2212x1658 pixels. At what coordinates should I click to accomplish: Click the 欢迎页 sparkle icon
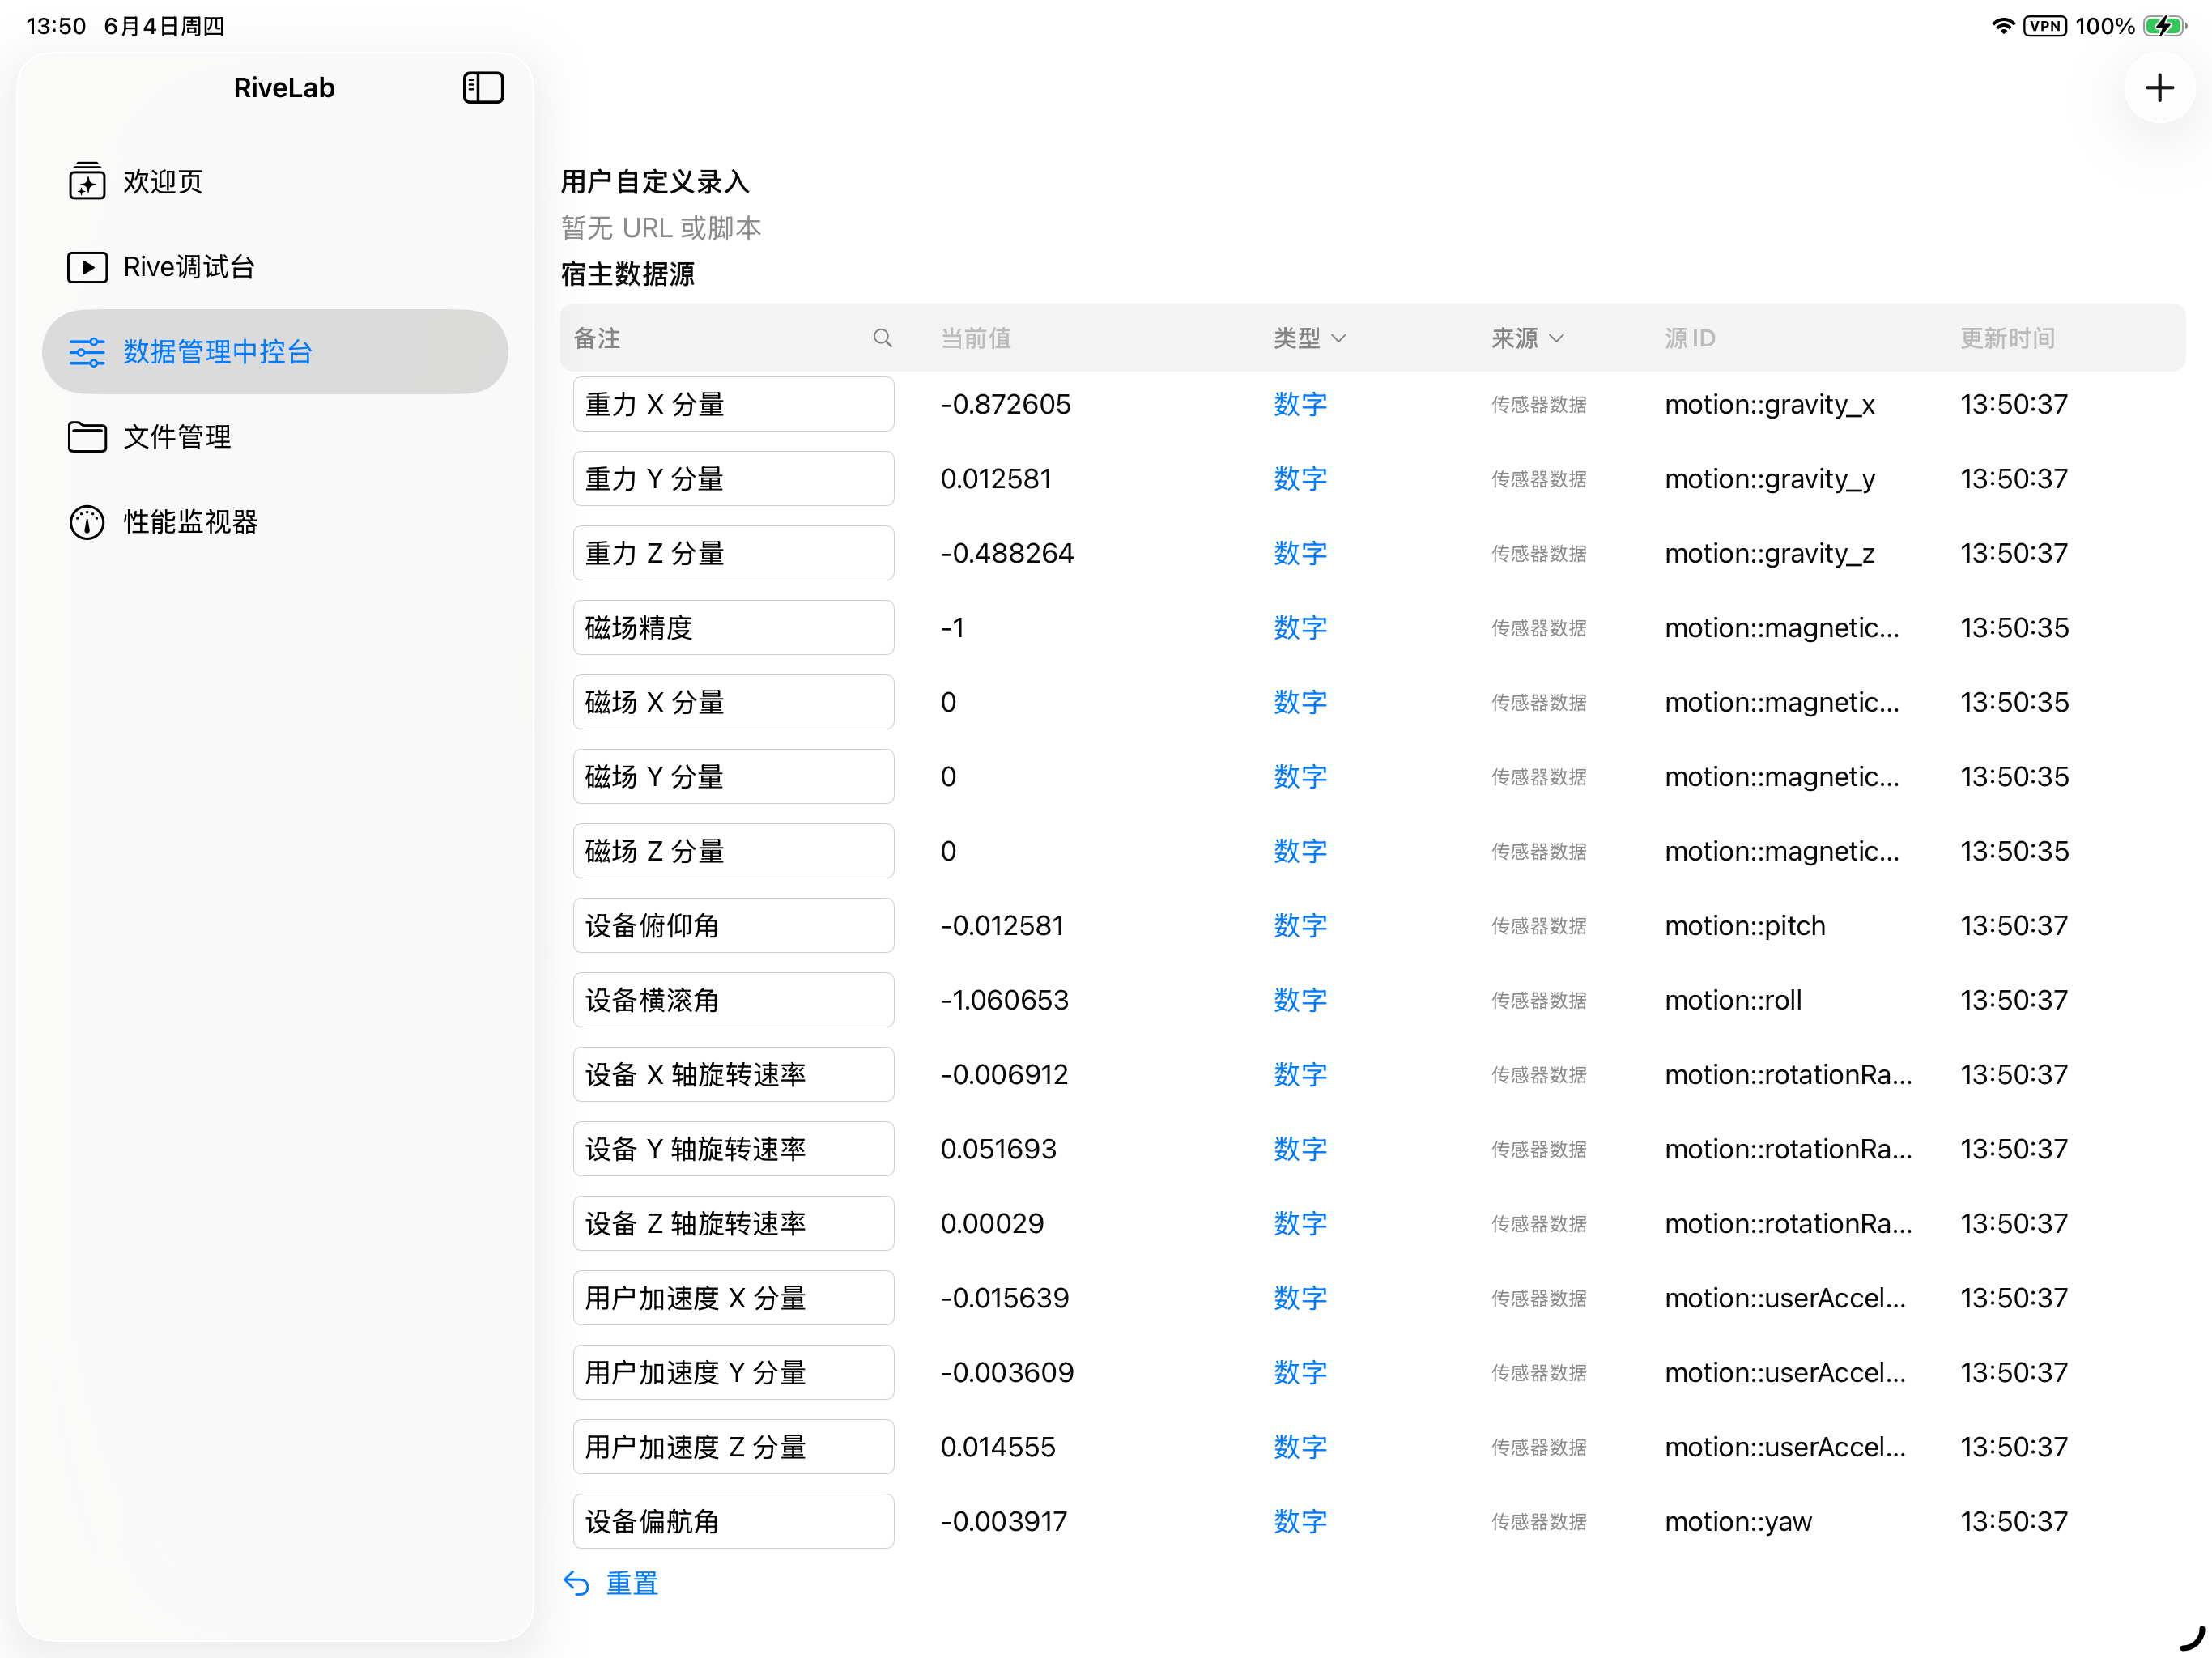point(87,181)
